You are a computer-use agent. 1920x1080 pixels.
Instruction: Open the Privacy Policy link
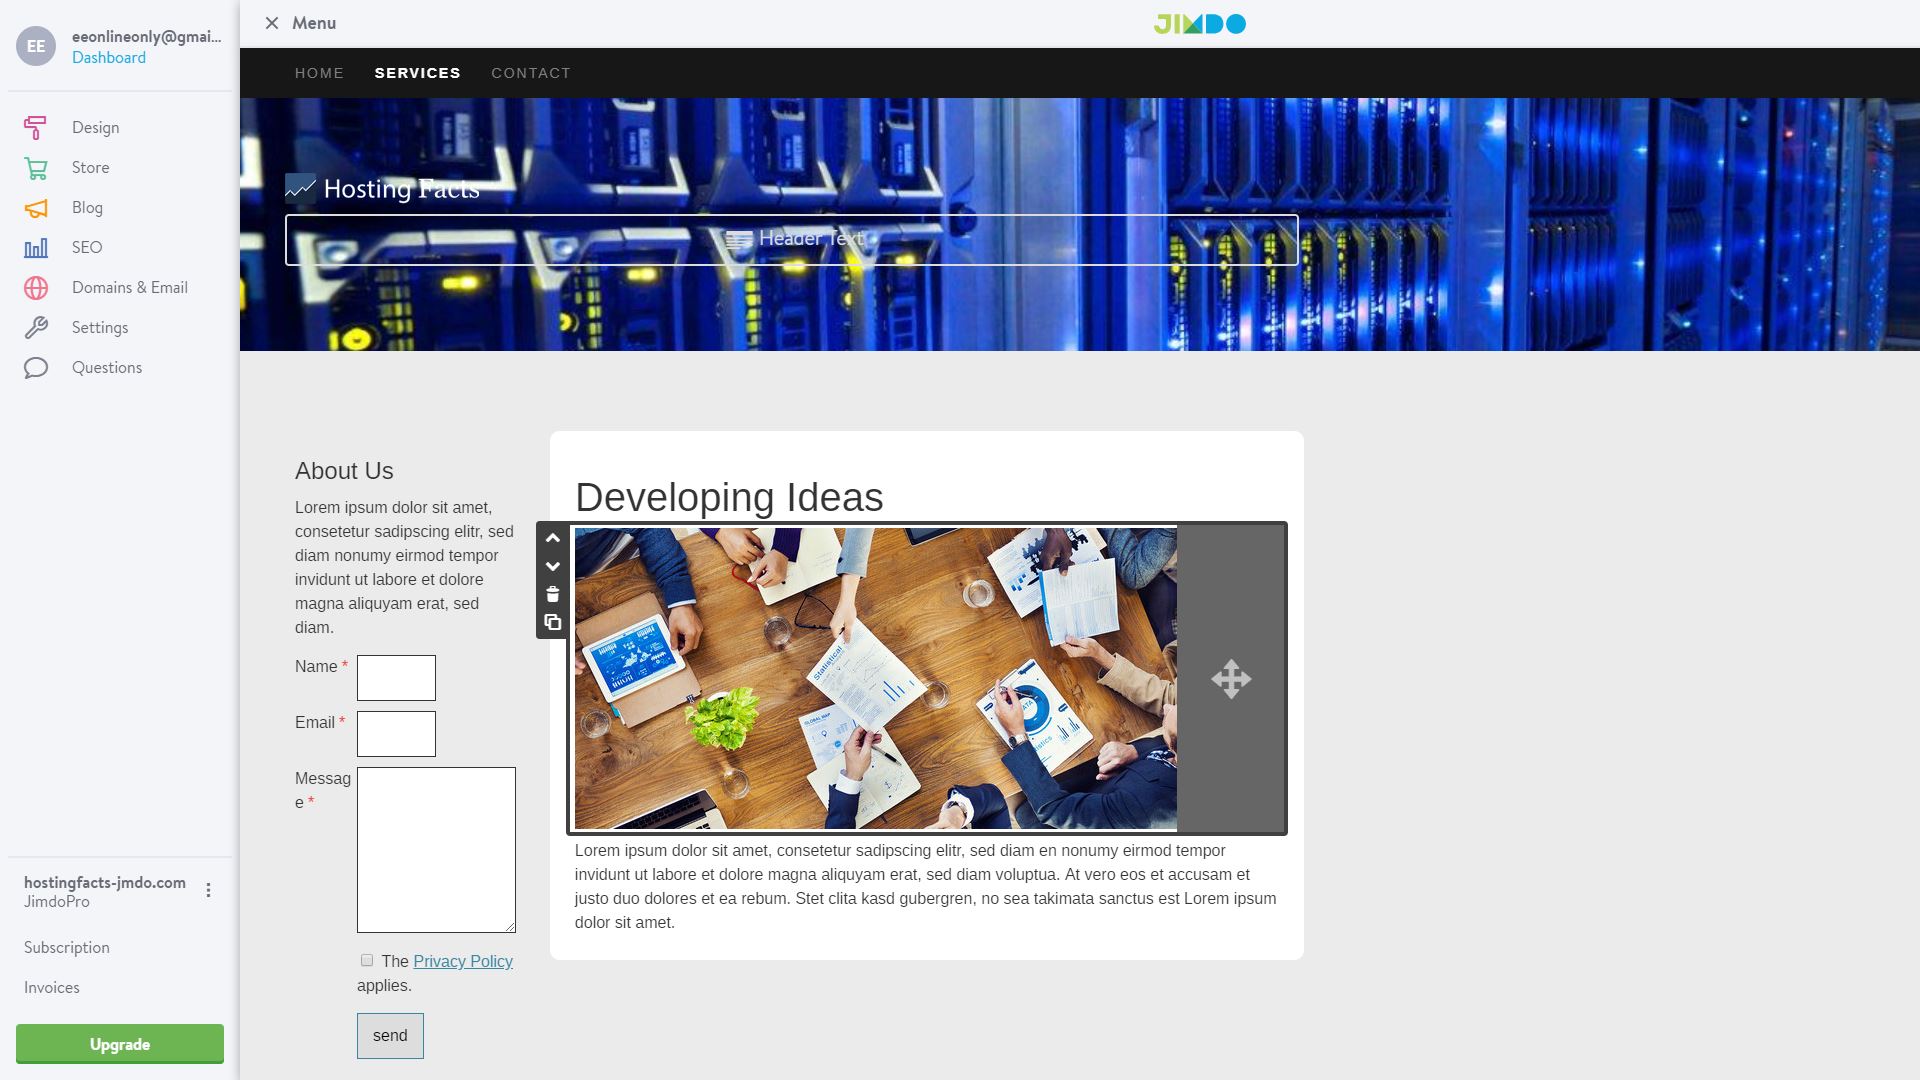pos(463,961)
